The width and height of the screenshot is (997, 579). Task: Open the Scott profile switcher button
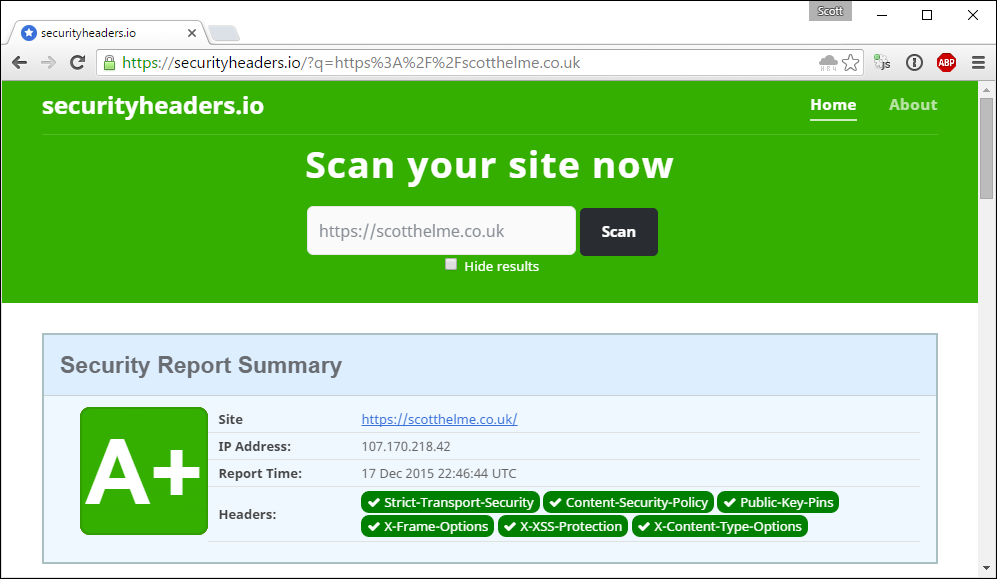pyautogui.click(x=830, y=12)
